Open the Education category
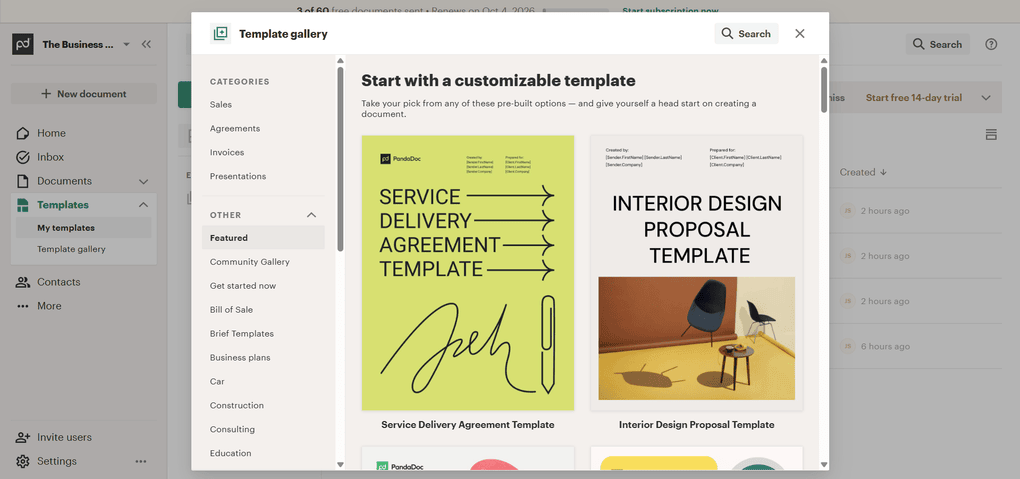Screen dimensions: 1020x479 [230, 454]
